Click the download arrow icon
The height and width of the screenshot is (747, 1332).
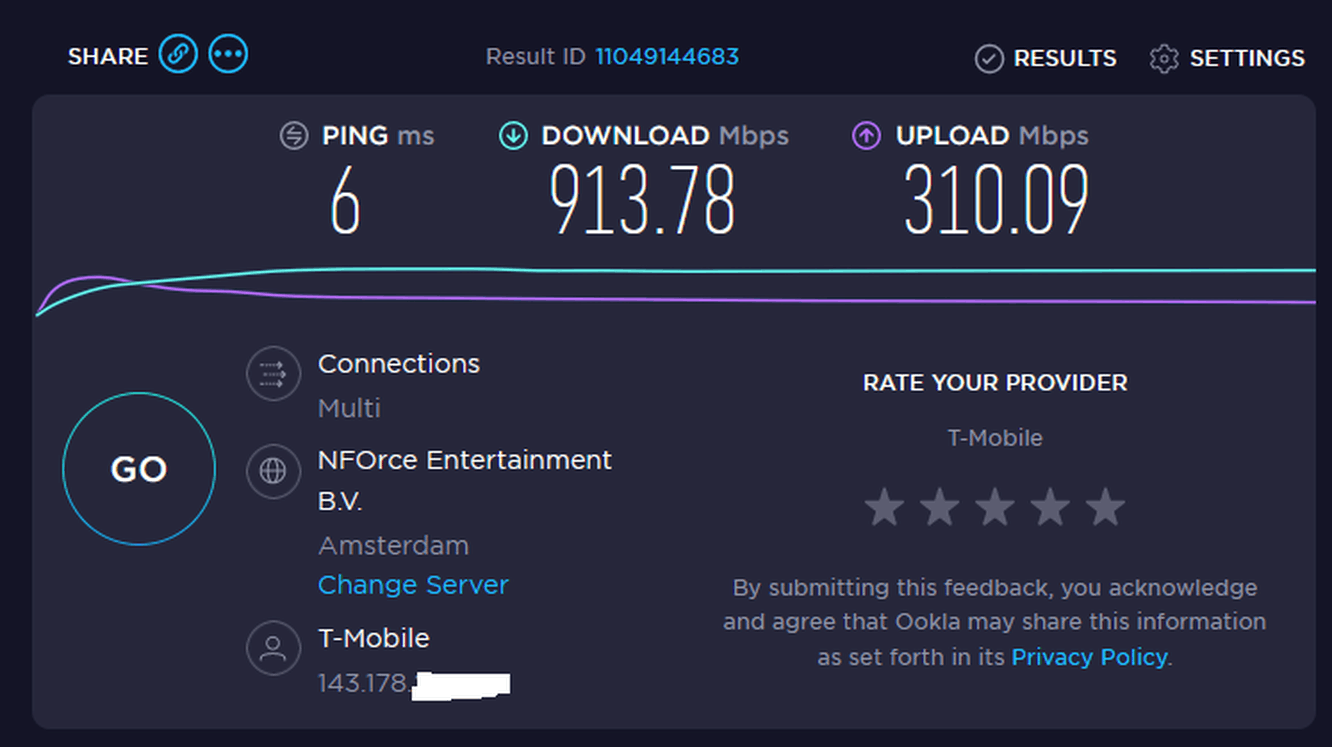click(x=513, y=136)
